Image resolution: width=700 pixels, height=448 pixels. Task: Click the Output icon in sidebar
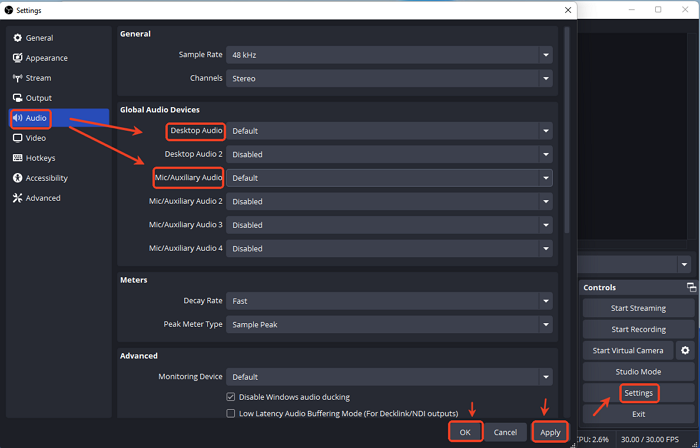click(x=17, y=98)
